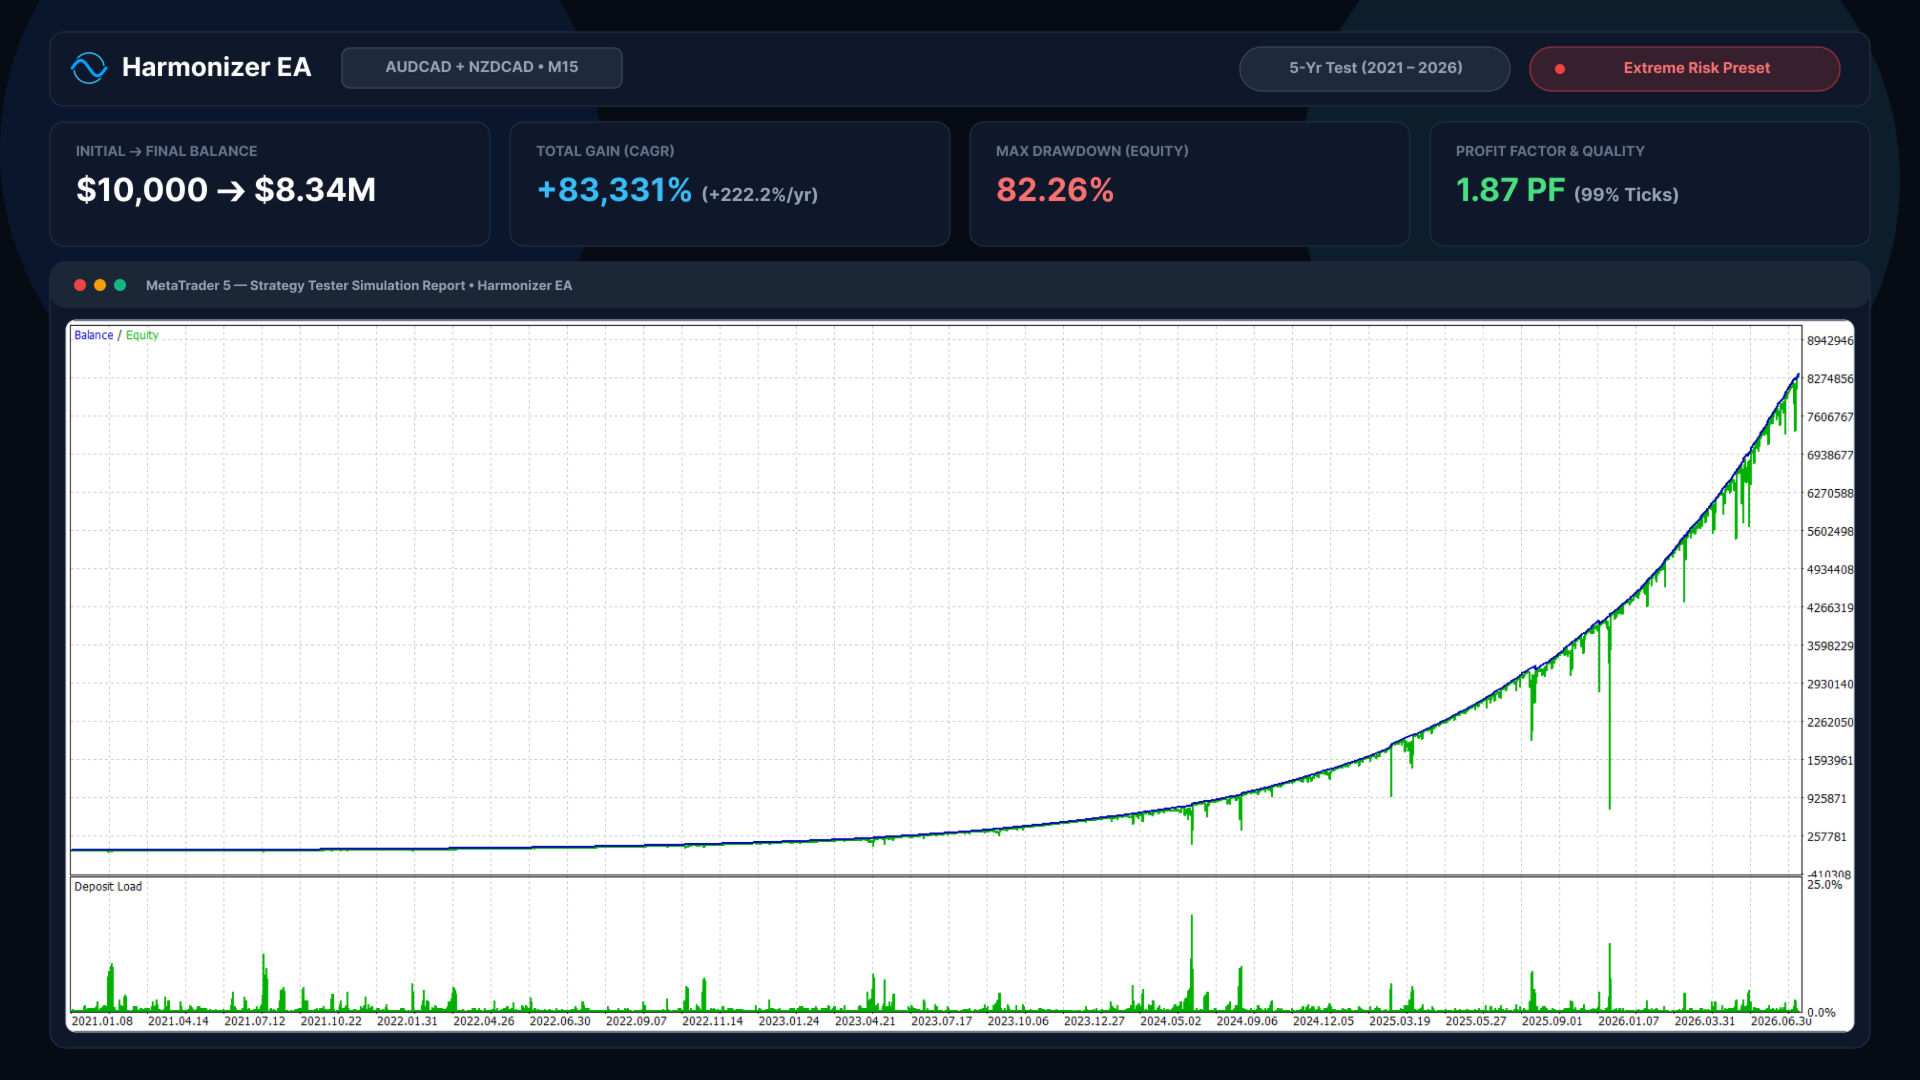
Task: Click the 1.87 PF value
Action: [1510, 190]
